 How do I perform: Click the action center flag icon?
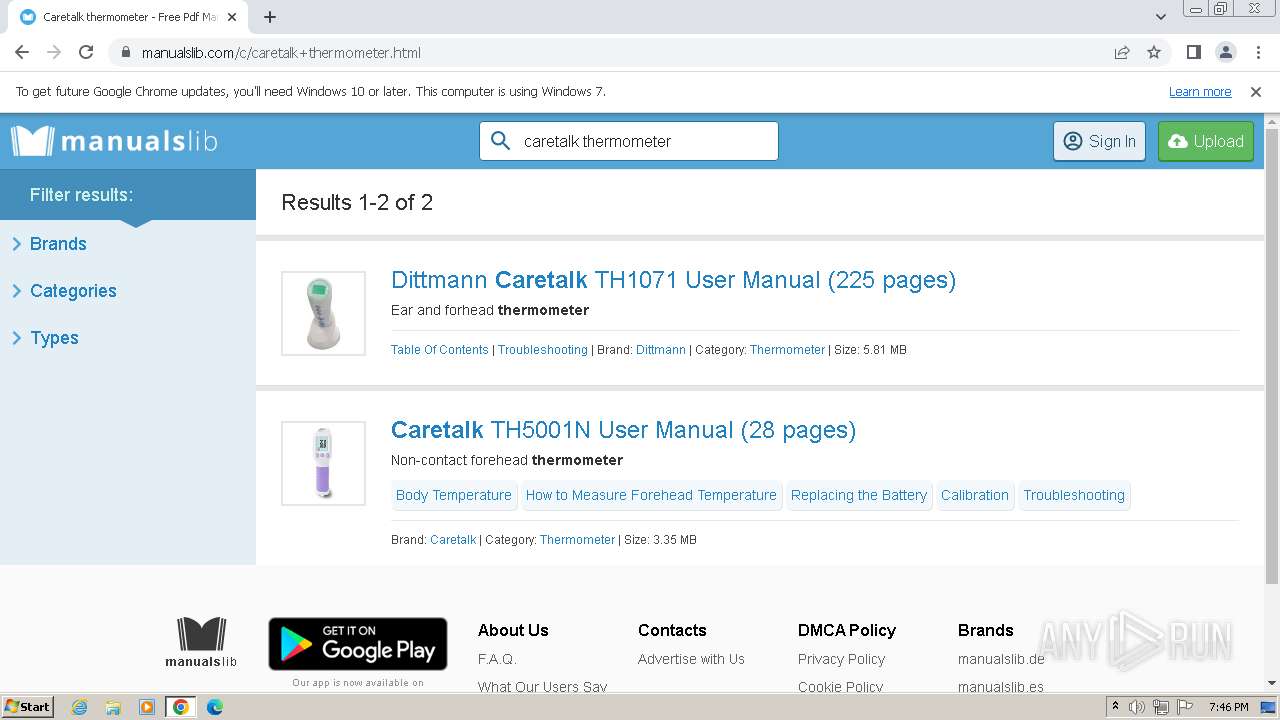pyautogui.click(x=1183, y=707)
